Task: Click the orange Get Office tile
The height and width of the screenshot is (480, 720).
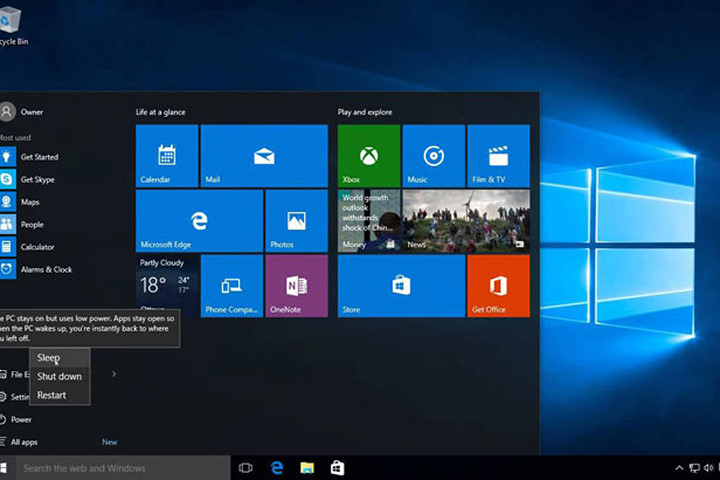Action: tap(498, 286)
